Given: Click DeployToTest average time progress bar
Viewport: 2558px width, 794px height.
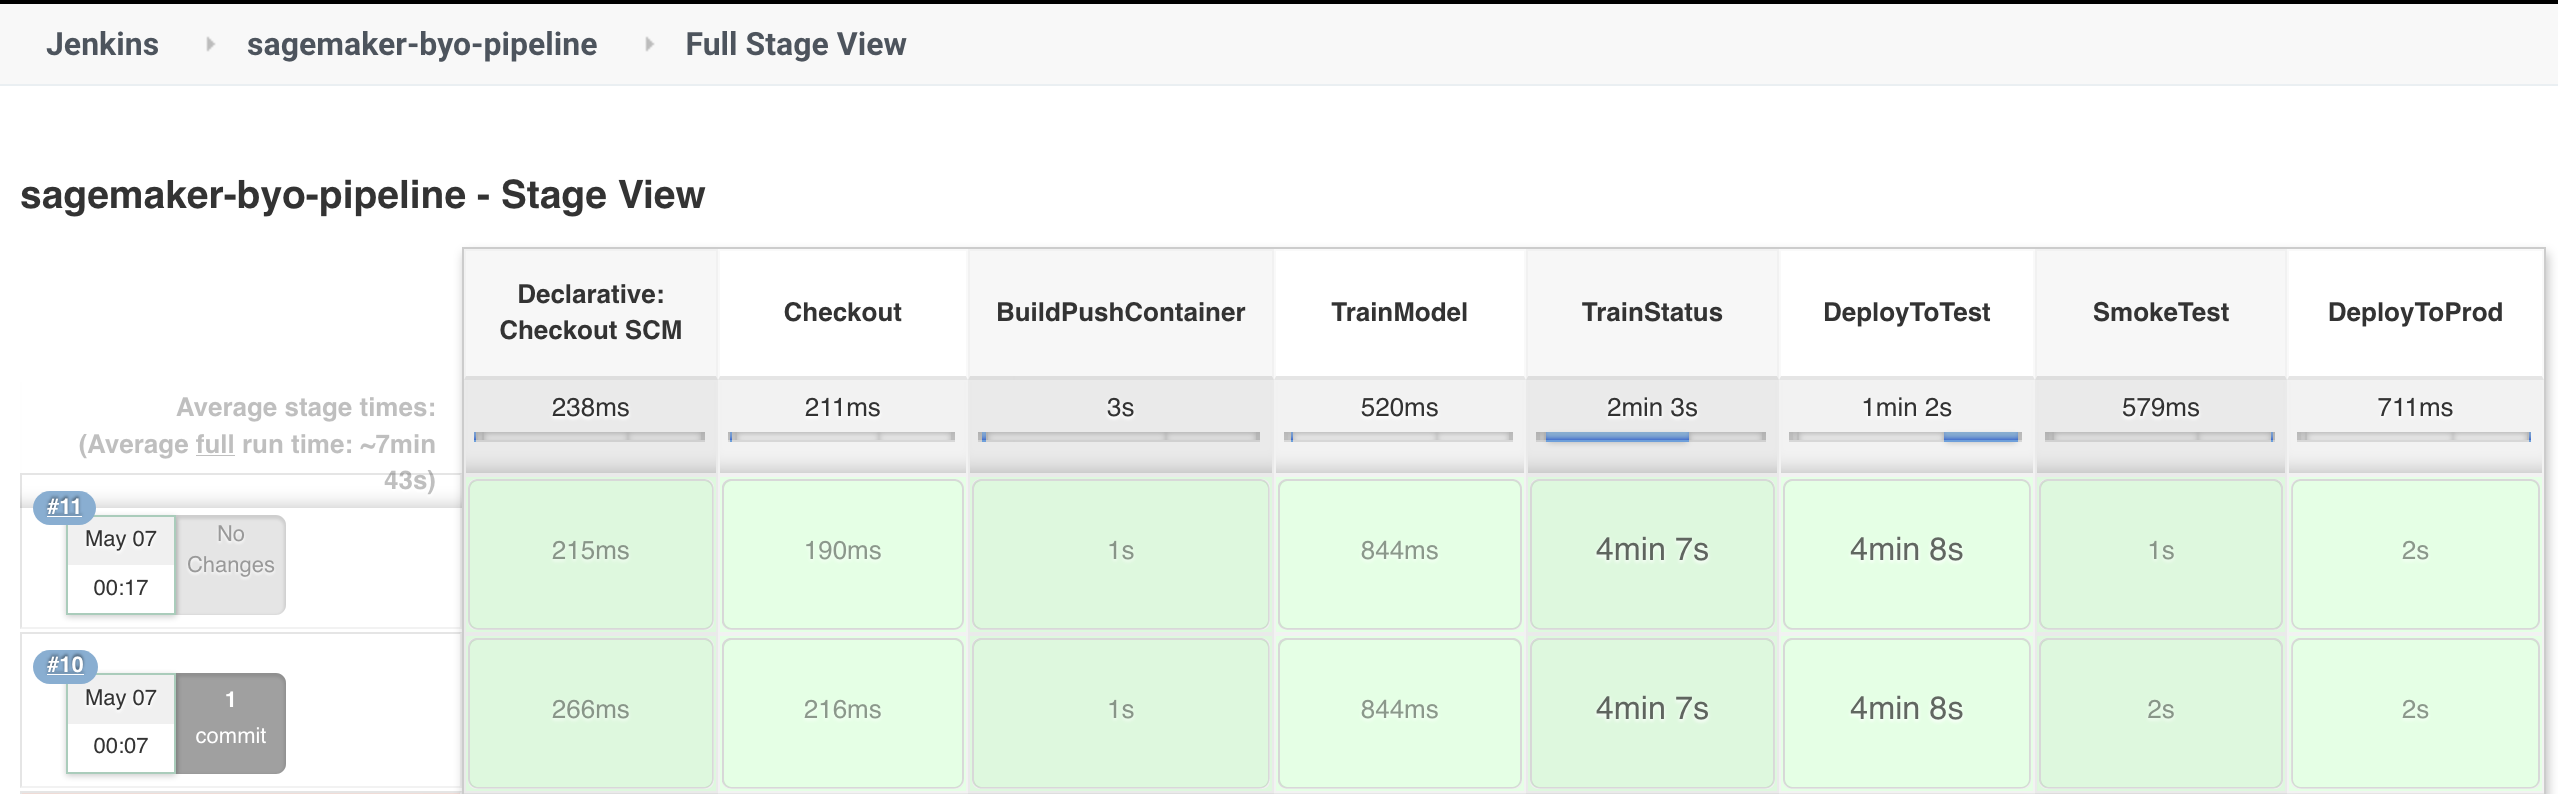Looking at the screenshot, I should (1906, 437).
